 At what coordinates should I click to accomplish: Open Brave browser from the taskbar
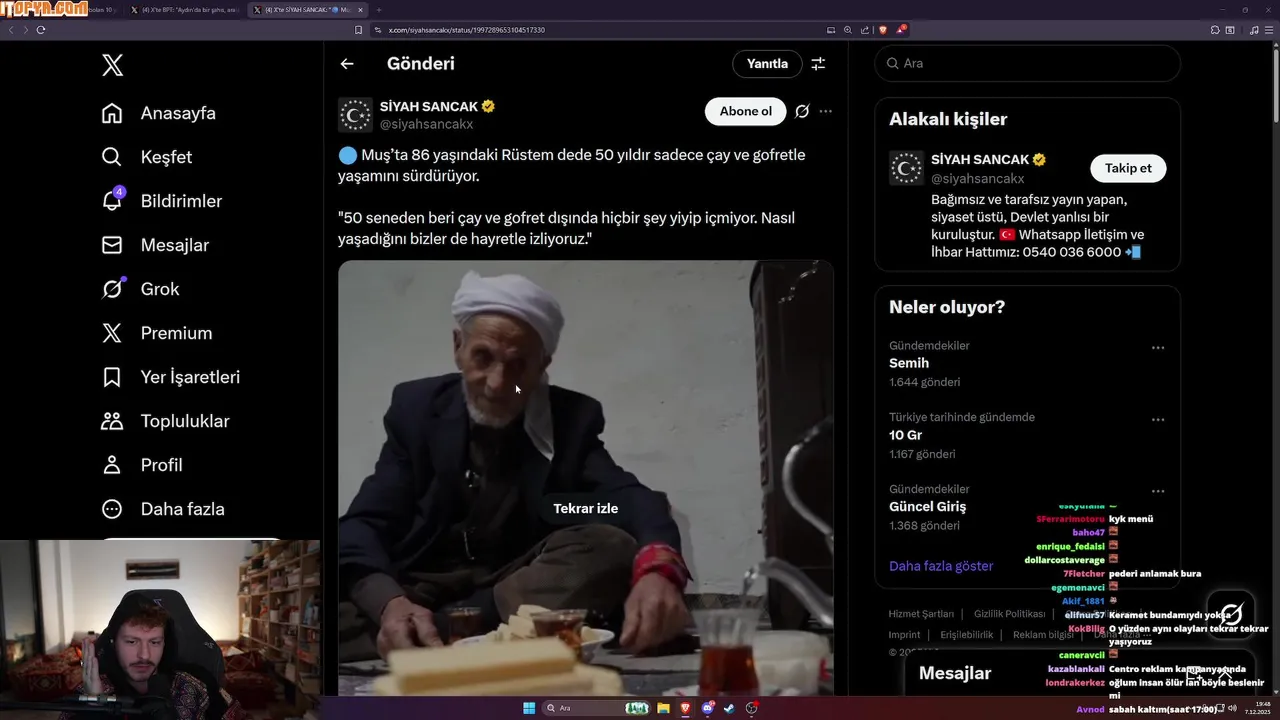tap(685, 708)
